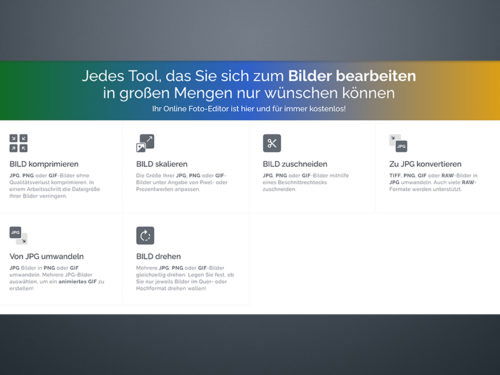Click the BILD komprimieren compress icon
Image resolution: width=500 pixels, height=375 pixels.
(x=18, y=143)
